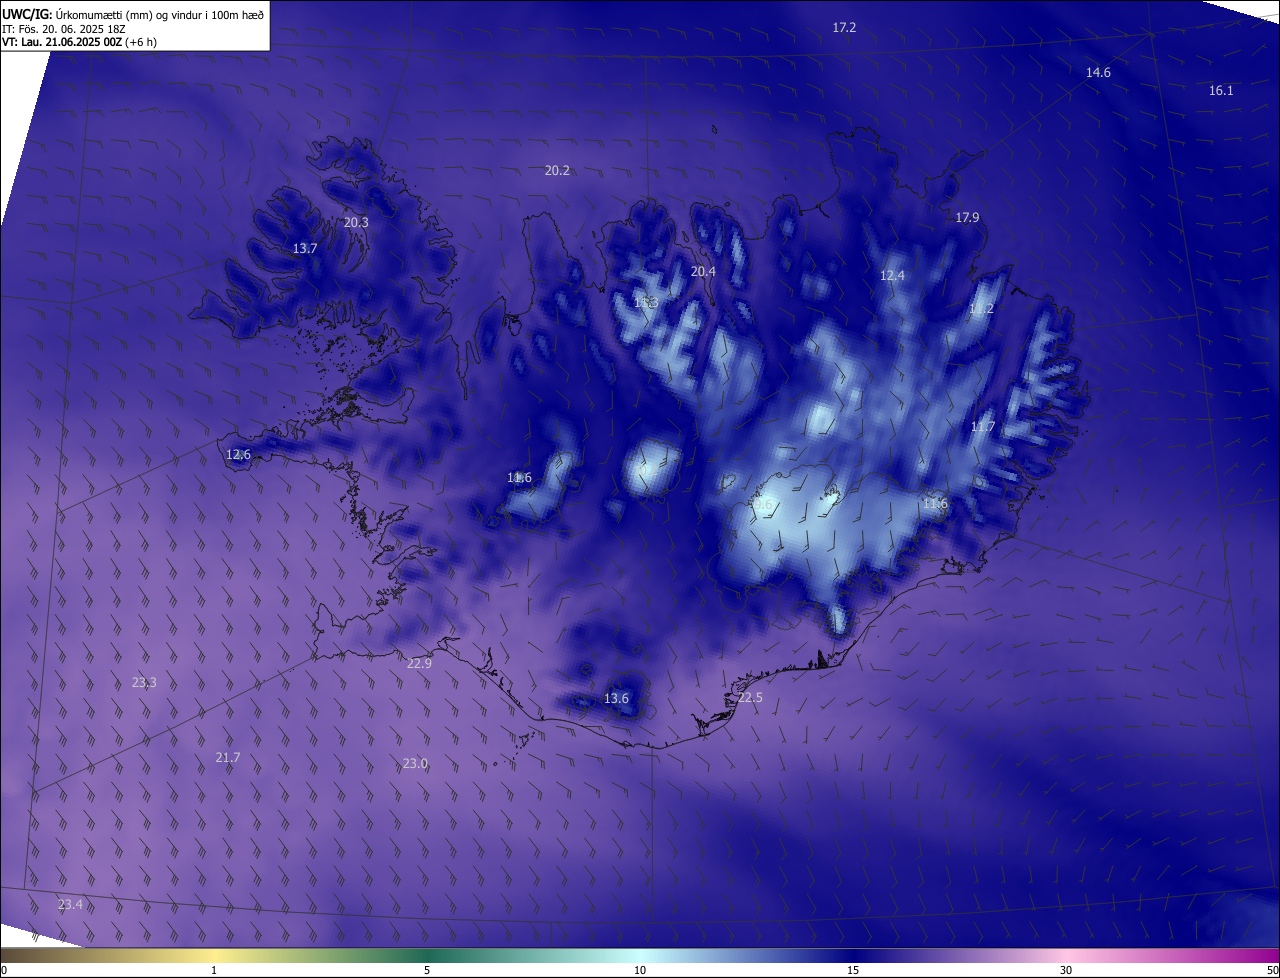Select the 11.2 value label

(981, 308)
